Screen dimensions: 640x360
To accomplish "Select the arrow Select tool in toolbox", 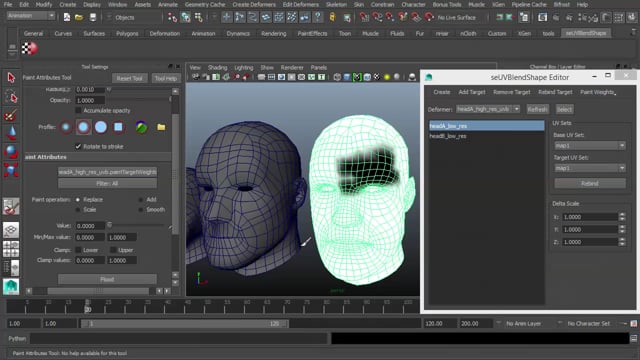I will click(x=11, y=78).
